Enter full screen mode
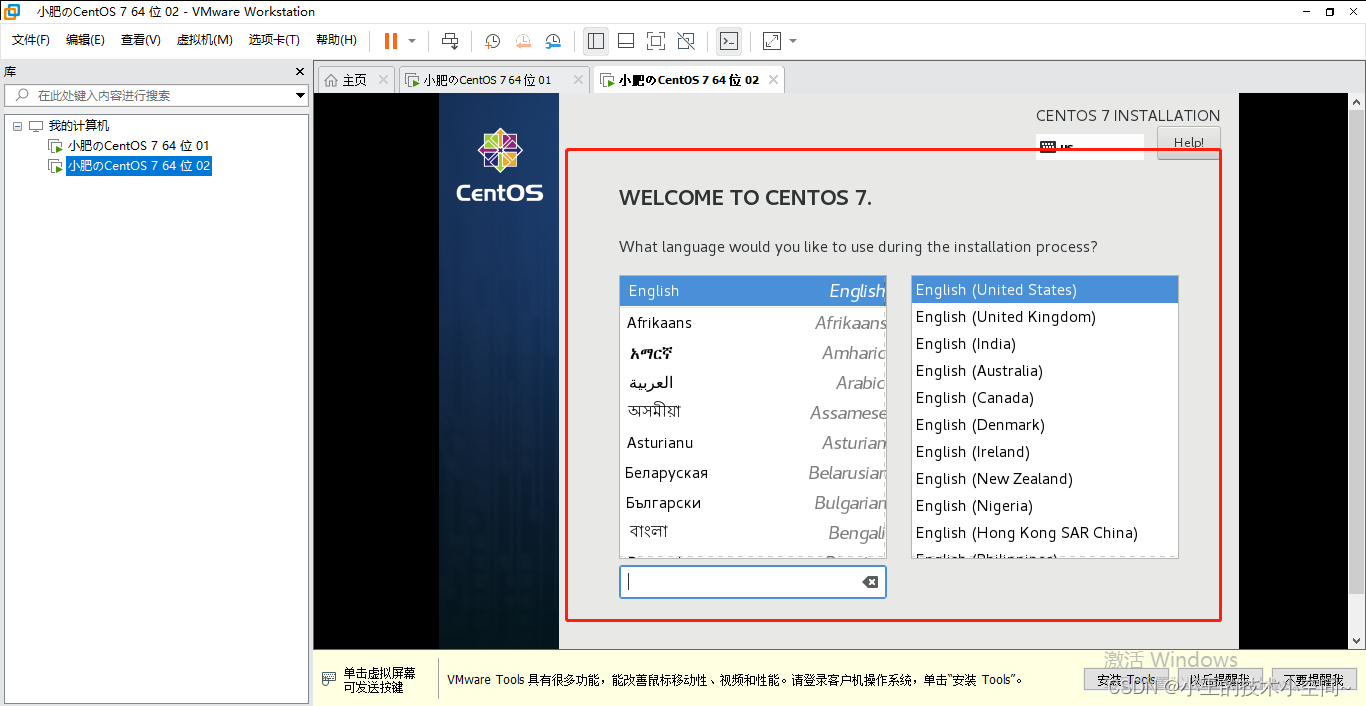 pos(656,41)
